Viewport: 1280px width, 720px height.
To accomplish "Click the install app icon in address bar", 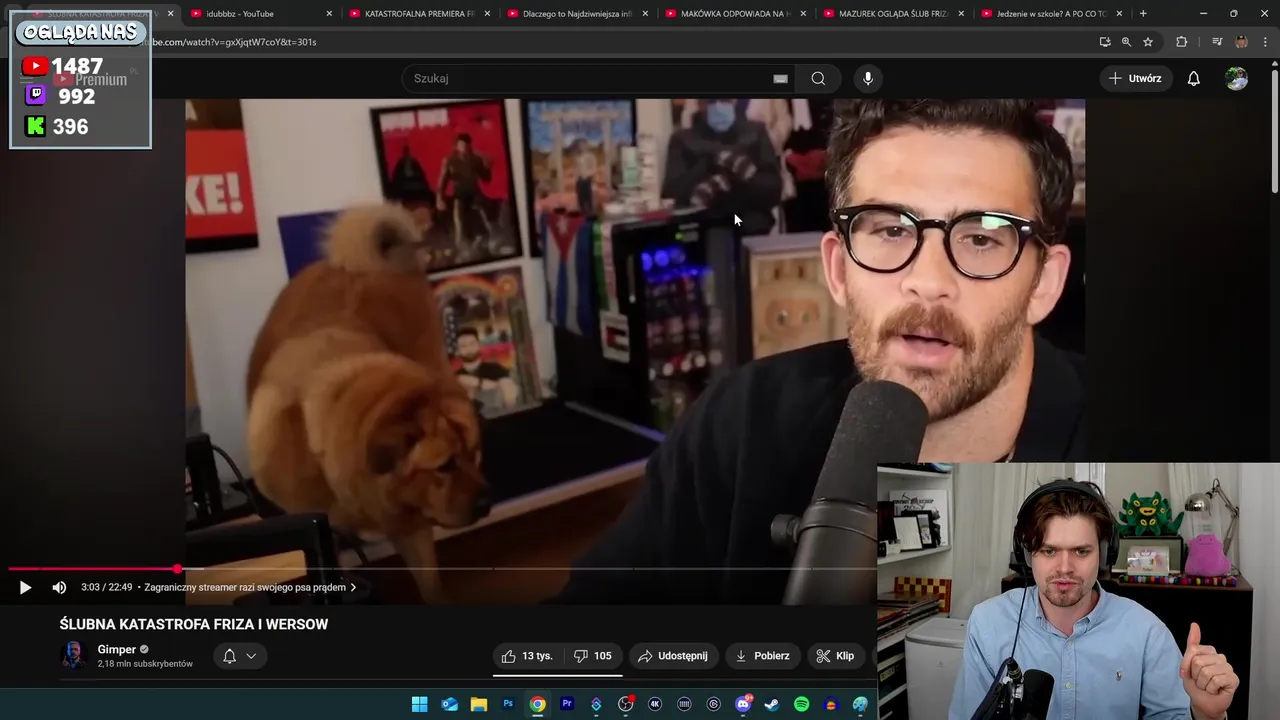I will (x=1105, y=42).
